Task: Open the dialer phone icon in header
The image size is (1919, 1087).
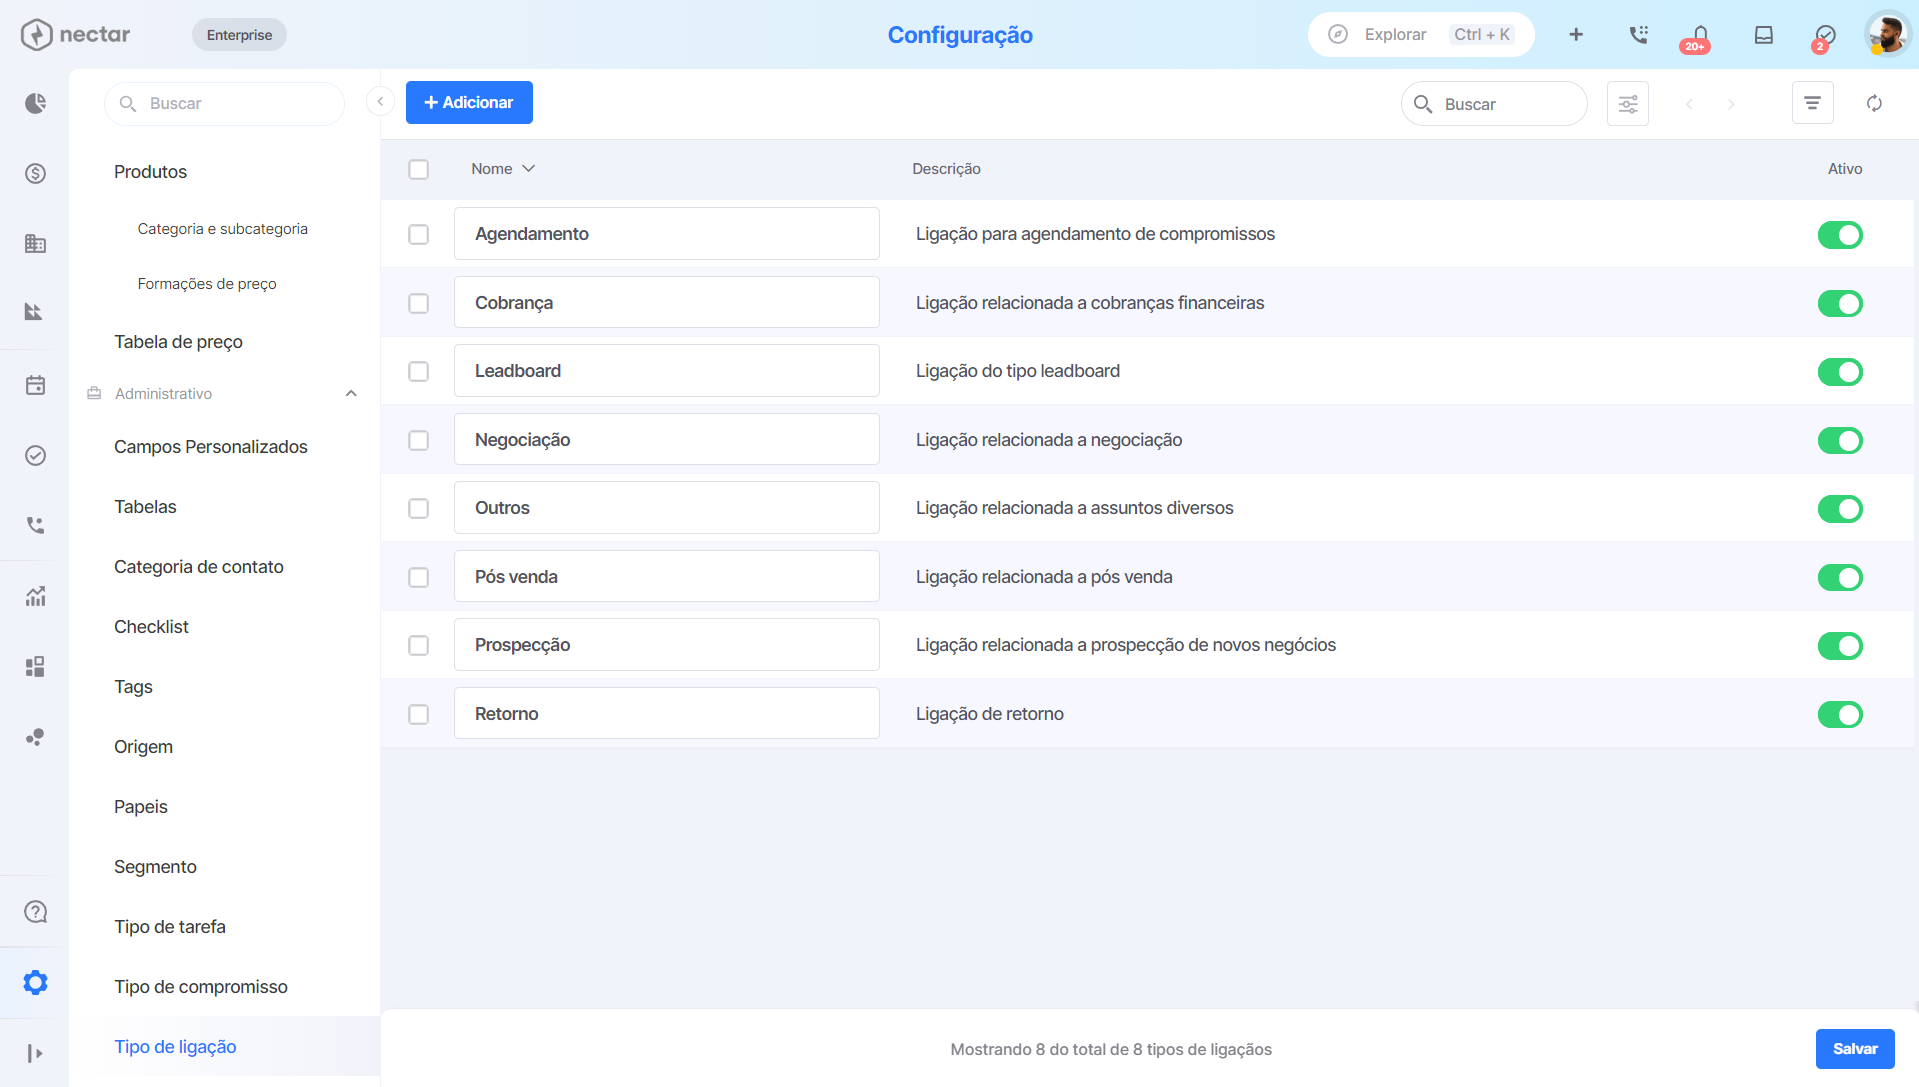Action: click(x=1638, y=35)
